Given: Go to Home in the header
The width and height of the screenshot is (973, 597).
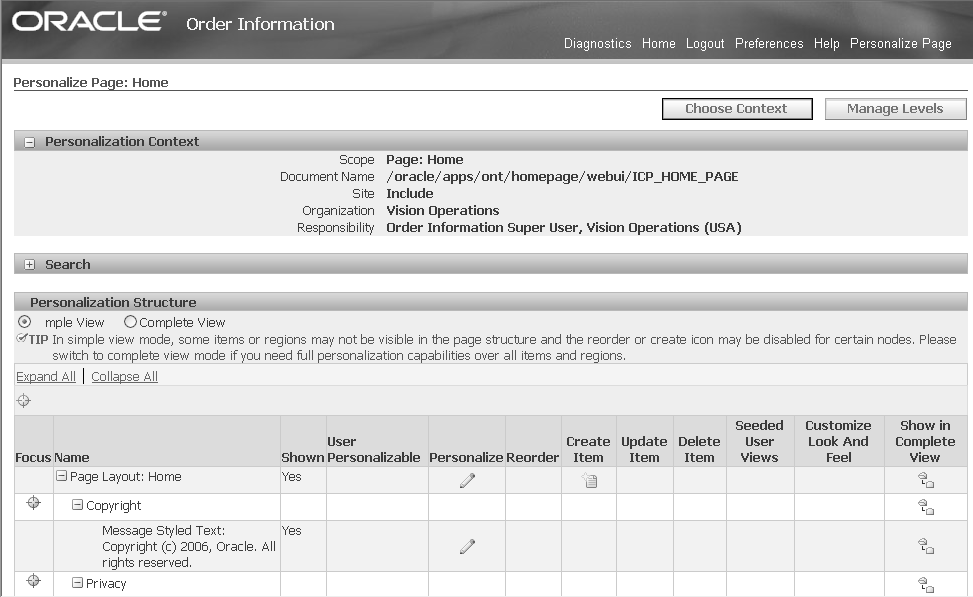Looking at the screenshot, I should coord(658,43).
